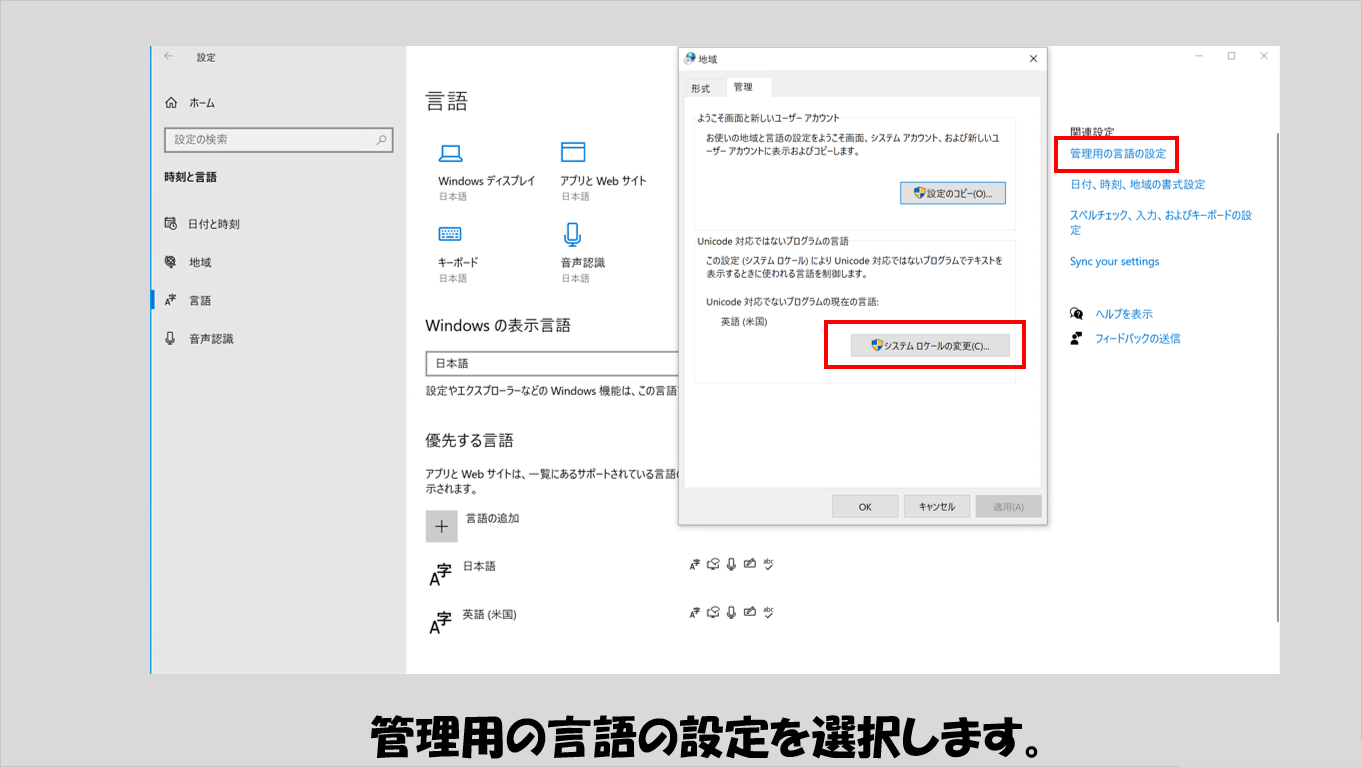The height and width of the screenshot is (767, 1362).
Task: Click システム ロケールの変更 button
Action: click(x=929, y=346)
